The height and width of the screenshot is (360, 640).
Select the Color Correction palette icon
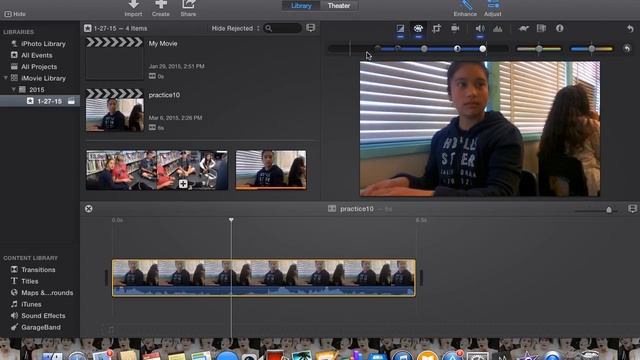tap(418, 29)
